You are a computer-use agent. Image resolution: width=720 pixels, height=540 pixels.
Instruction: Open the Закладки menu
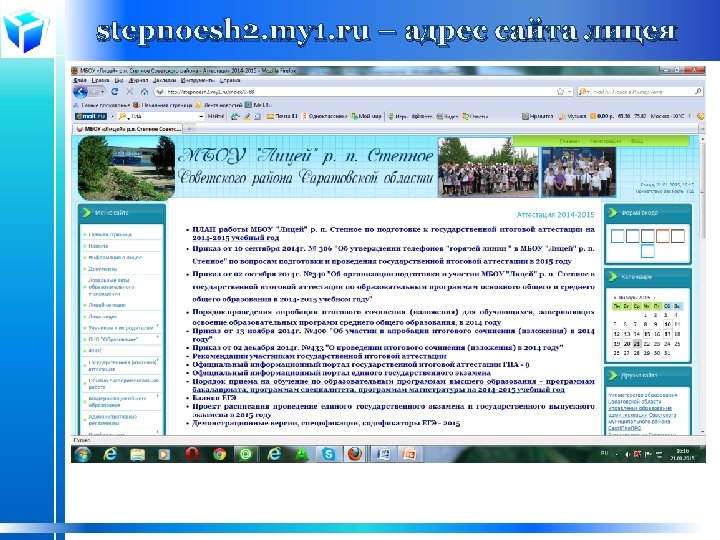point(164,80)
